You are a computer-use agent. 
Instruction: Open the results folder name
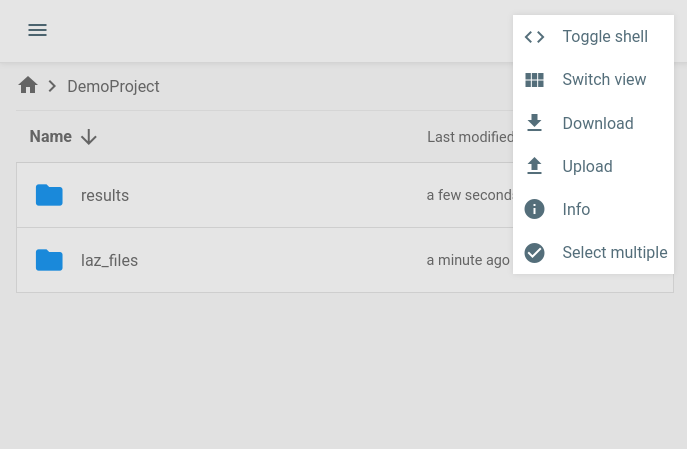click(x=105, y=196)
